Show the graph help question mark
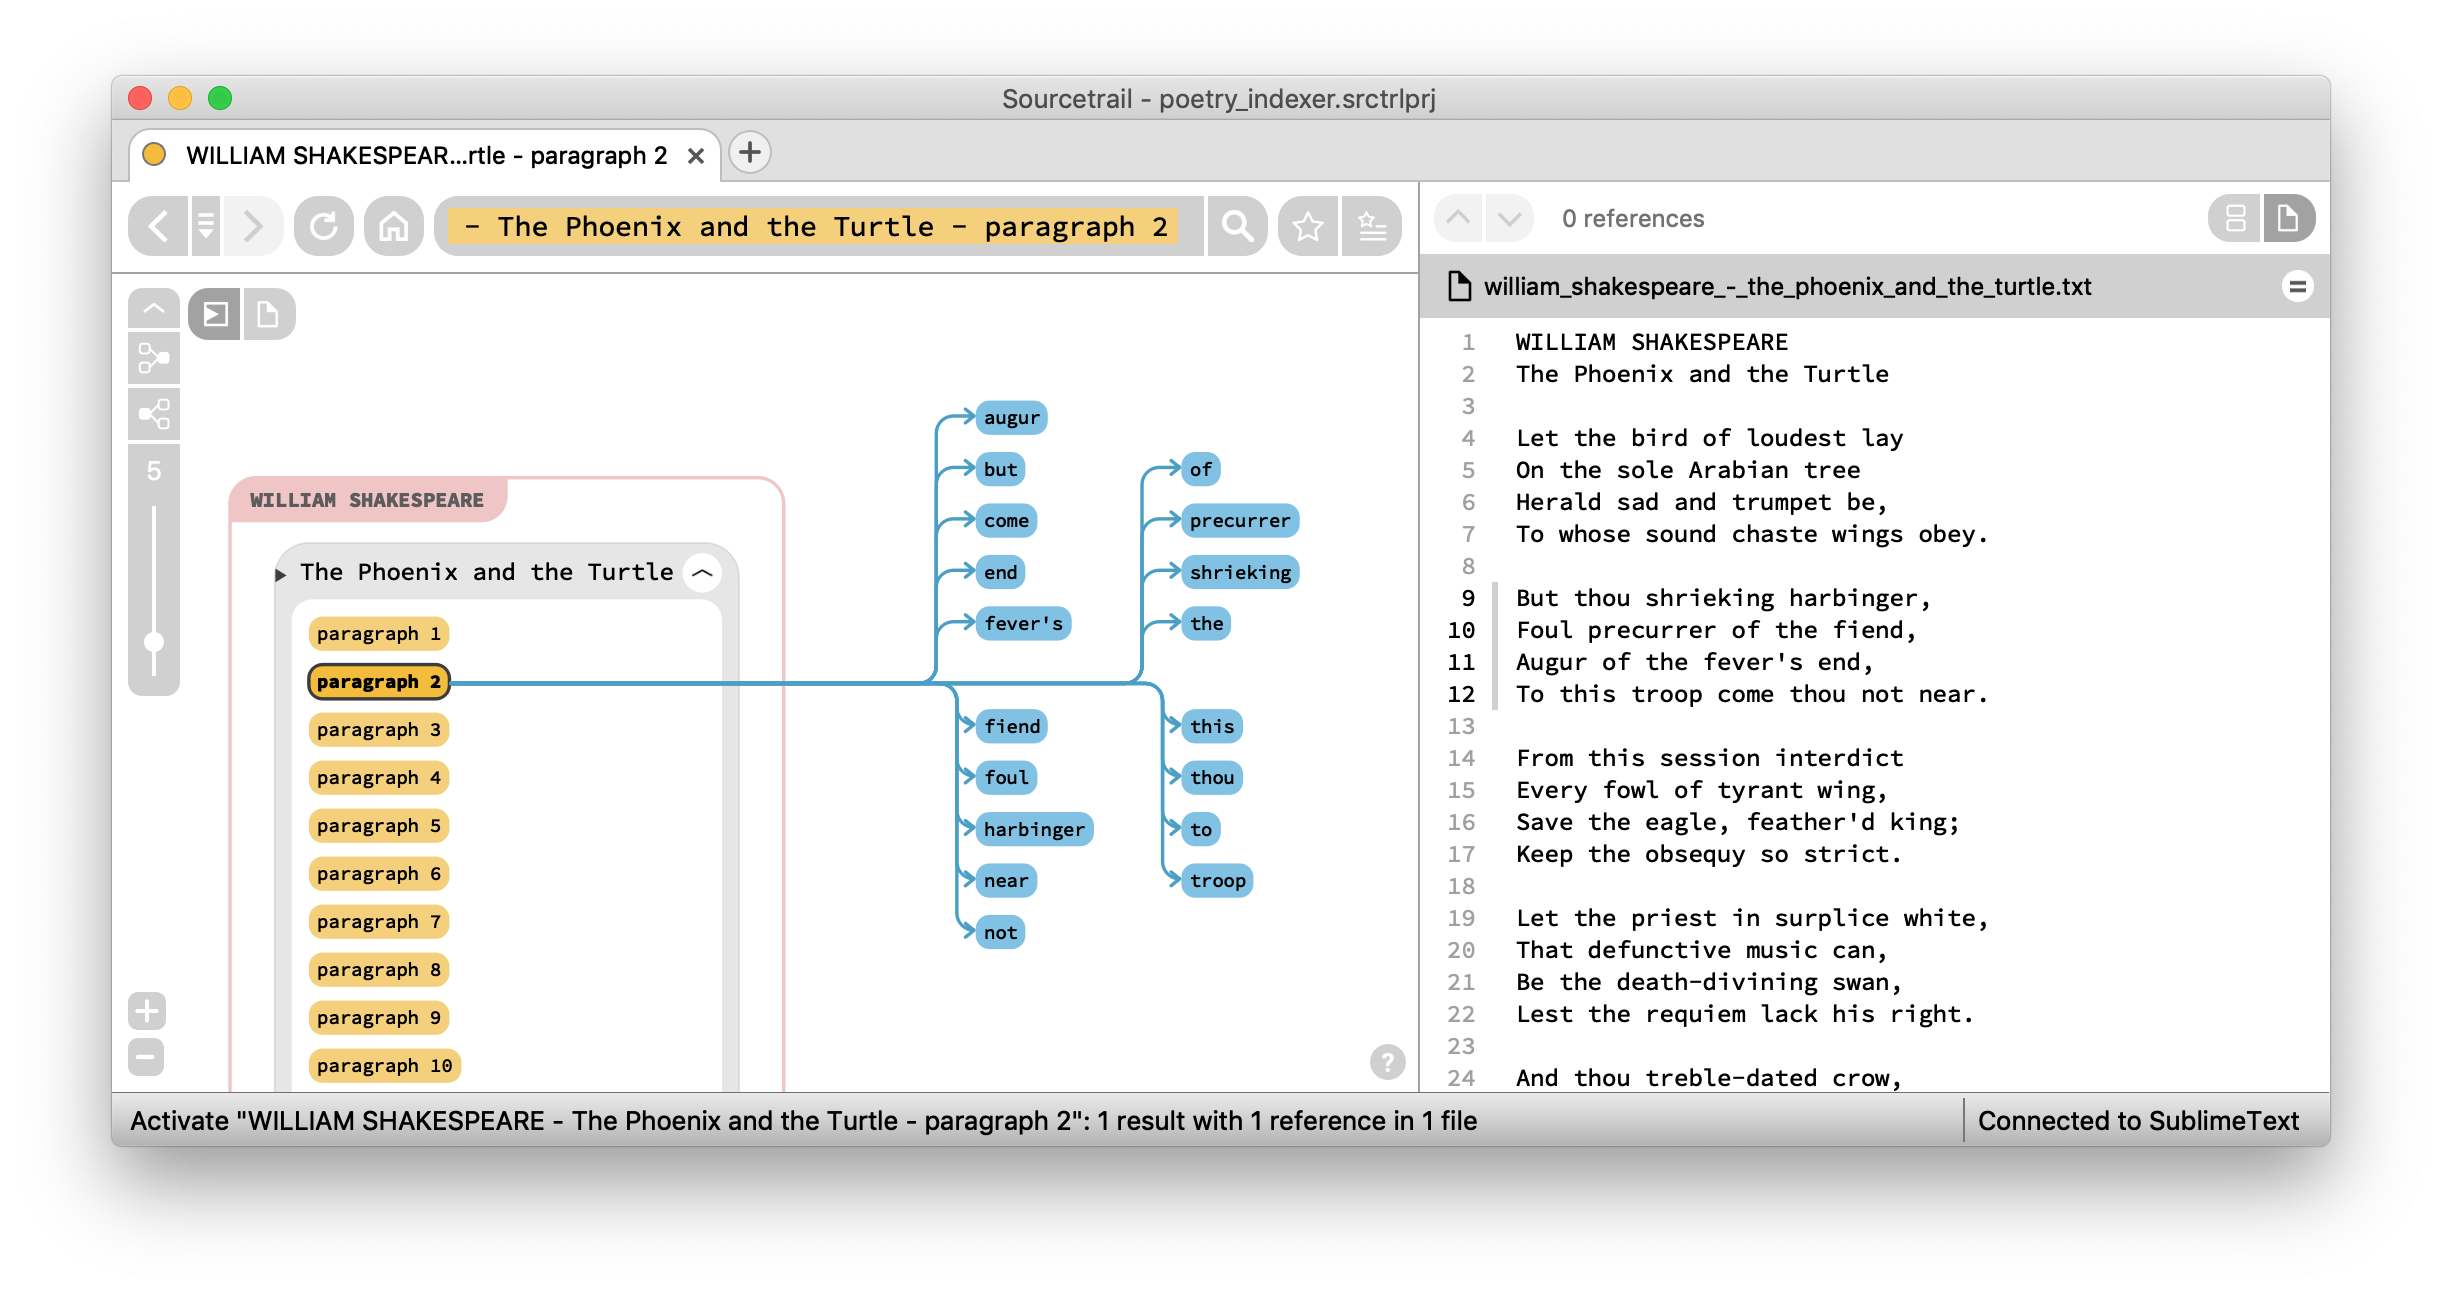Screen dimensions: 2442x1294 click(x=1387, y=1061)
